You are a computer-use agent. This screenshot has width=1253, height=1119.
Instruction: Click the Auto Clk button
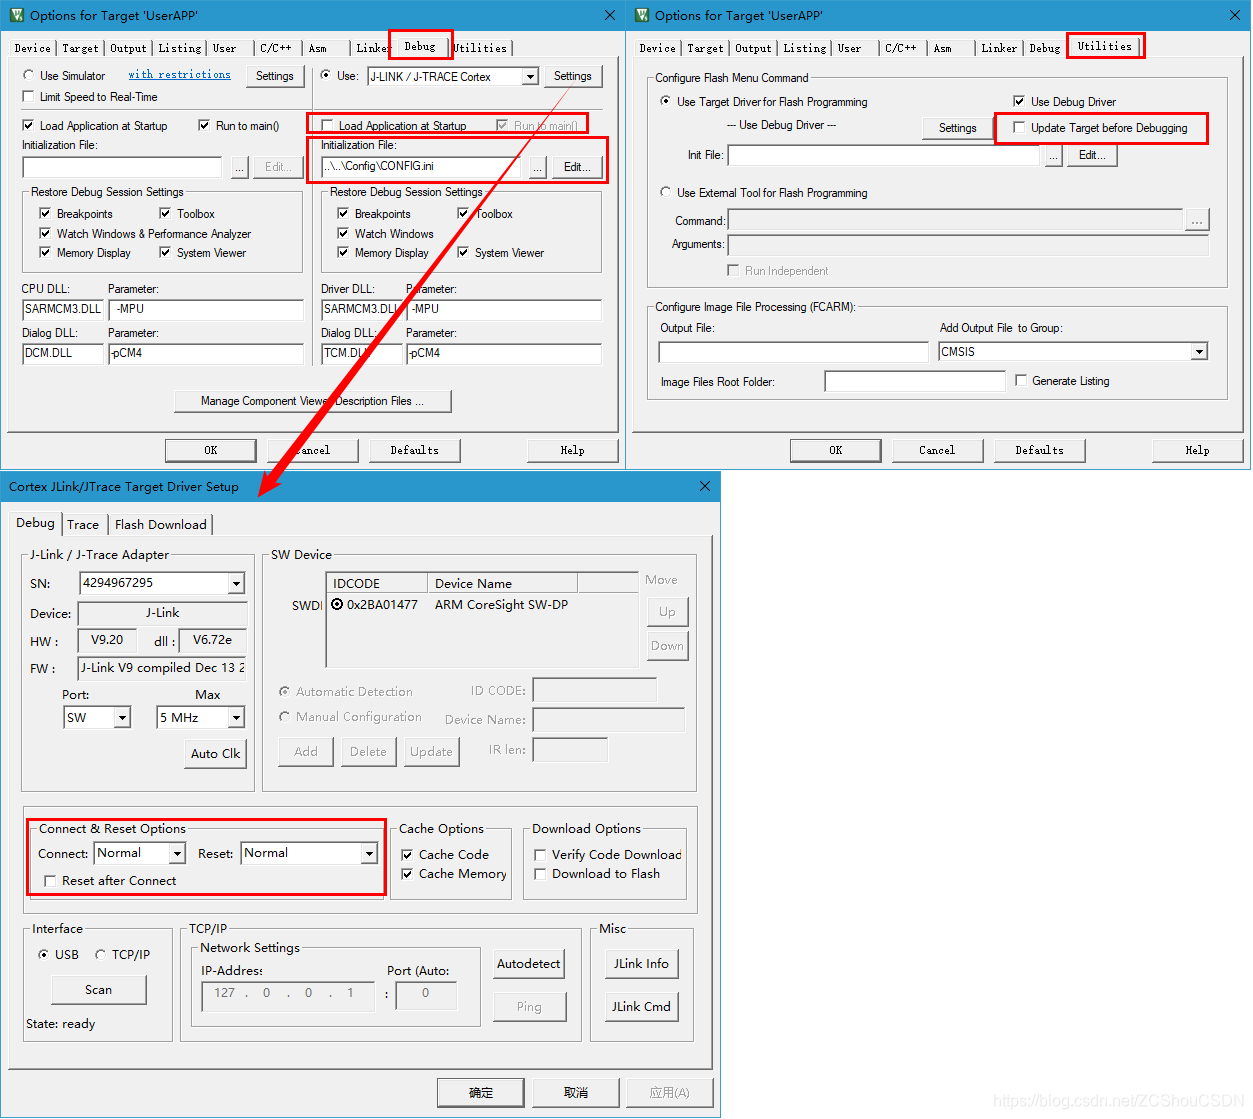(x=215, y=754)
